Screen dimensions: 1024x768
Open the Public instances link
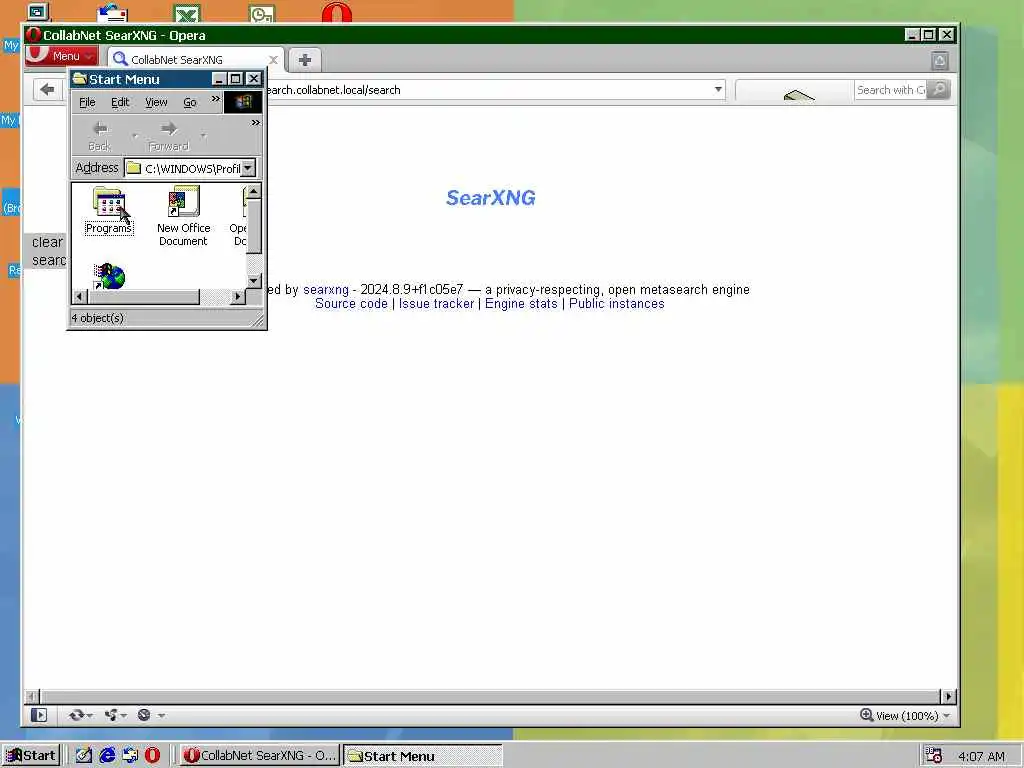pyautogui.click(x=616, y=304)
